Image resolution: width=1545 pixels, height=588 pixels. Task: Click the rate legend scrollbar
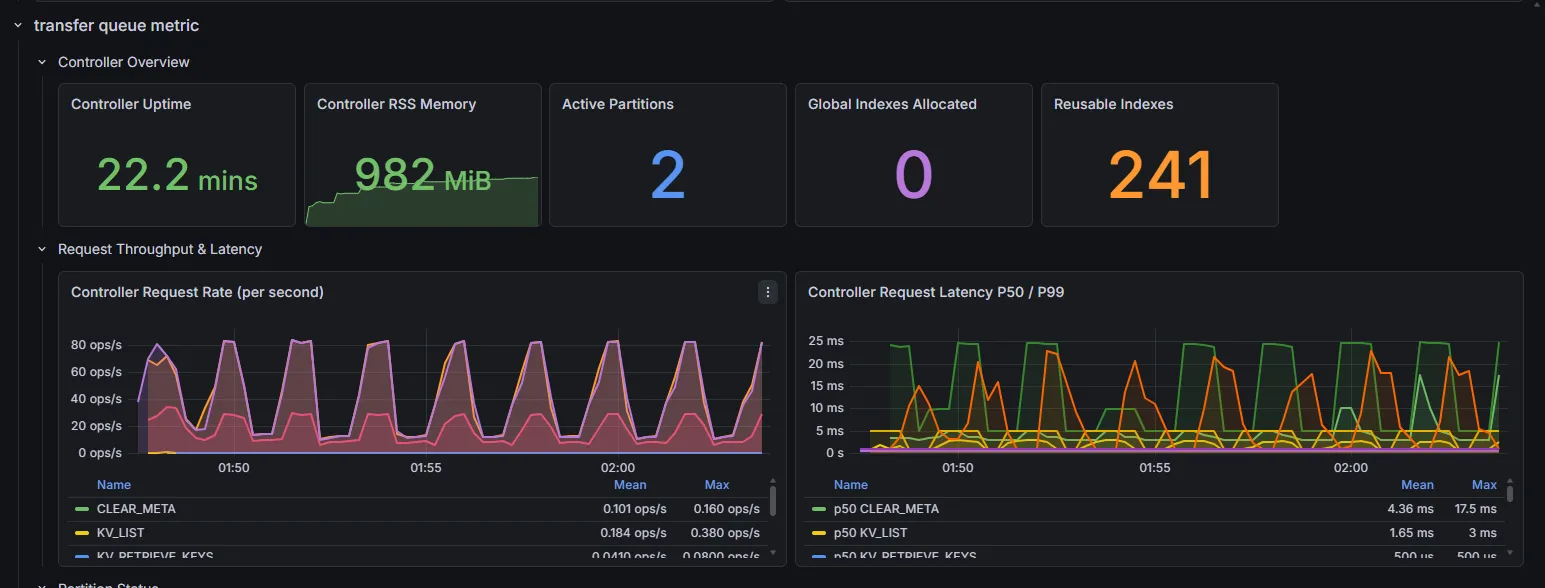point(772,500)
